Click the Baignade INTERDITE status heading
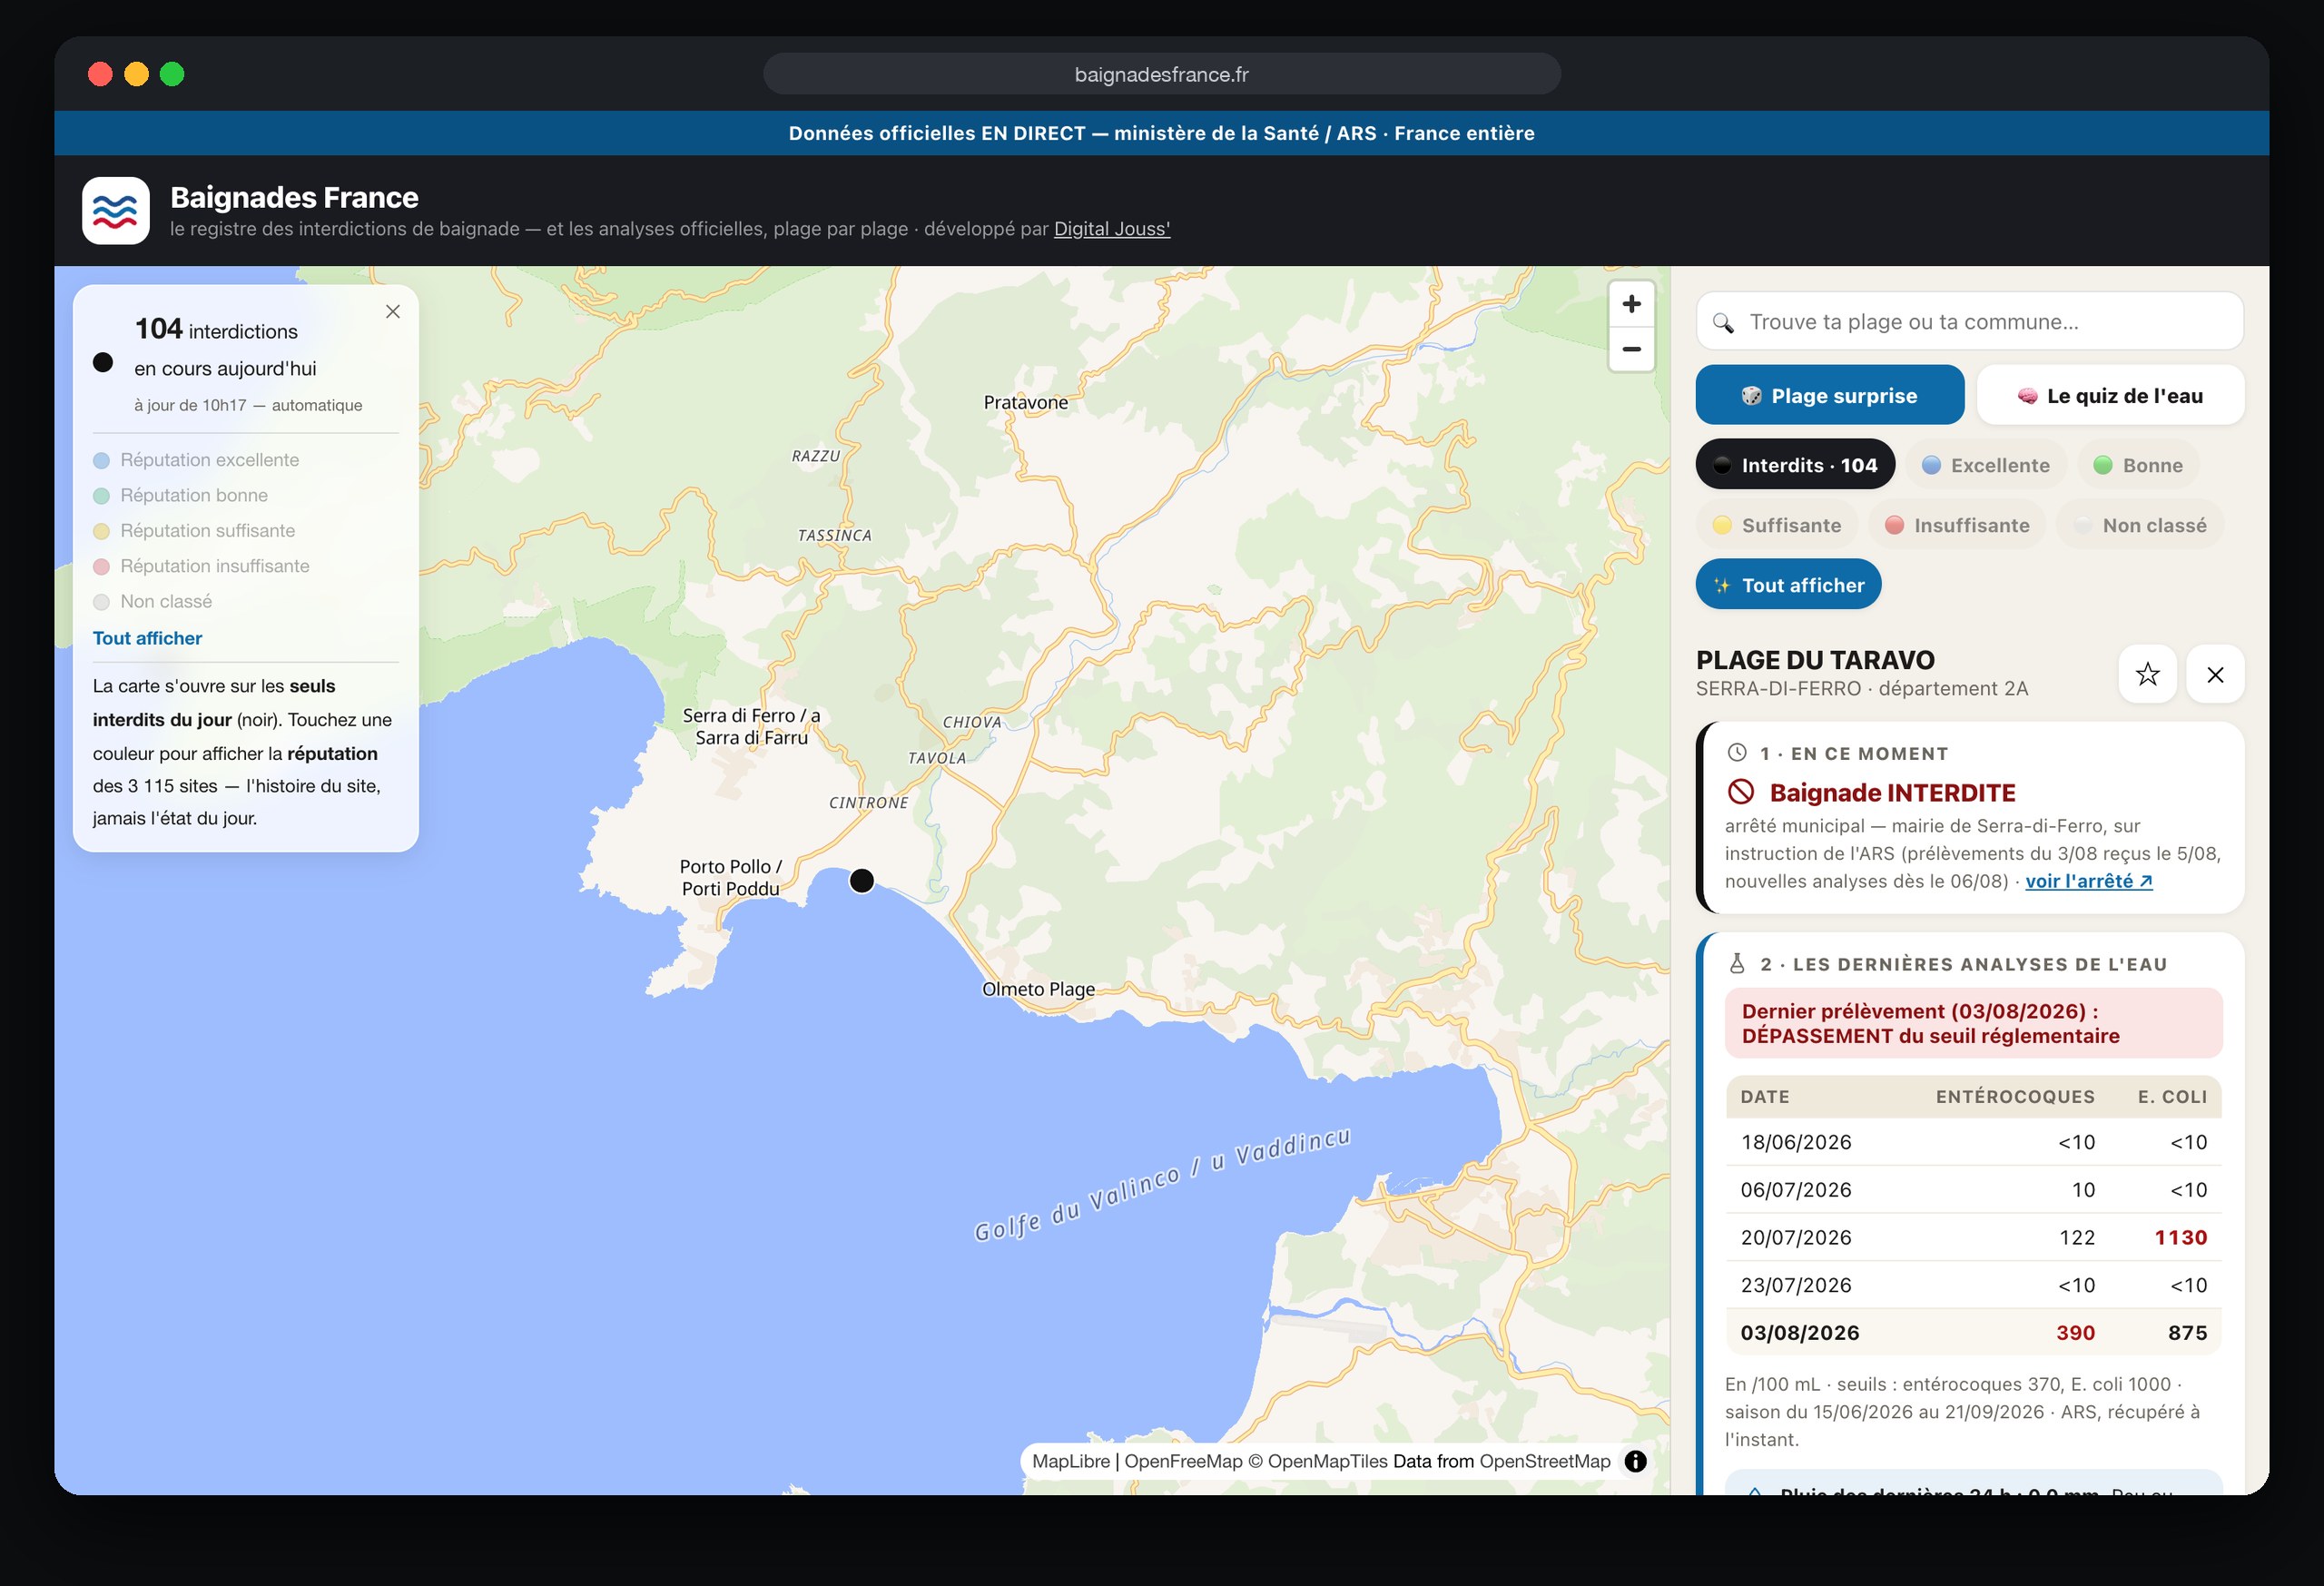2324x1586 pixels. click(1892, 793)
